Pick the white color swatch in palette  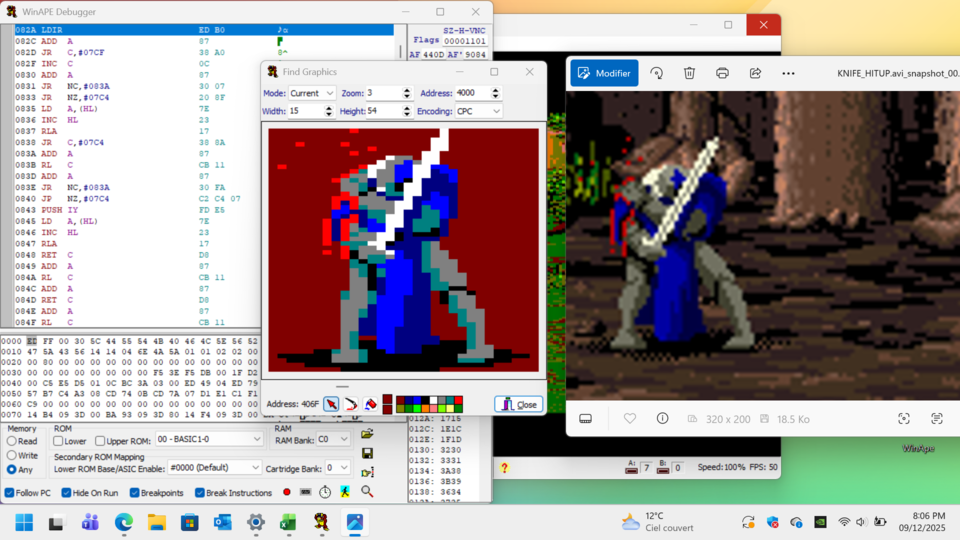point(433,400)
